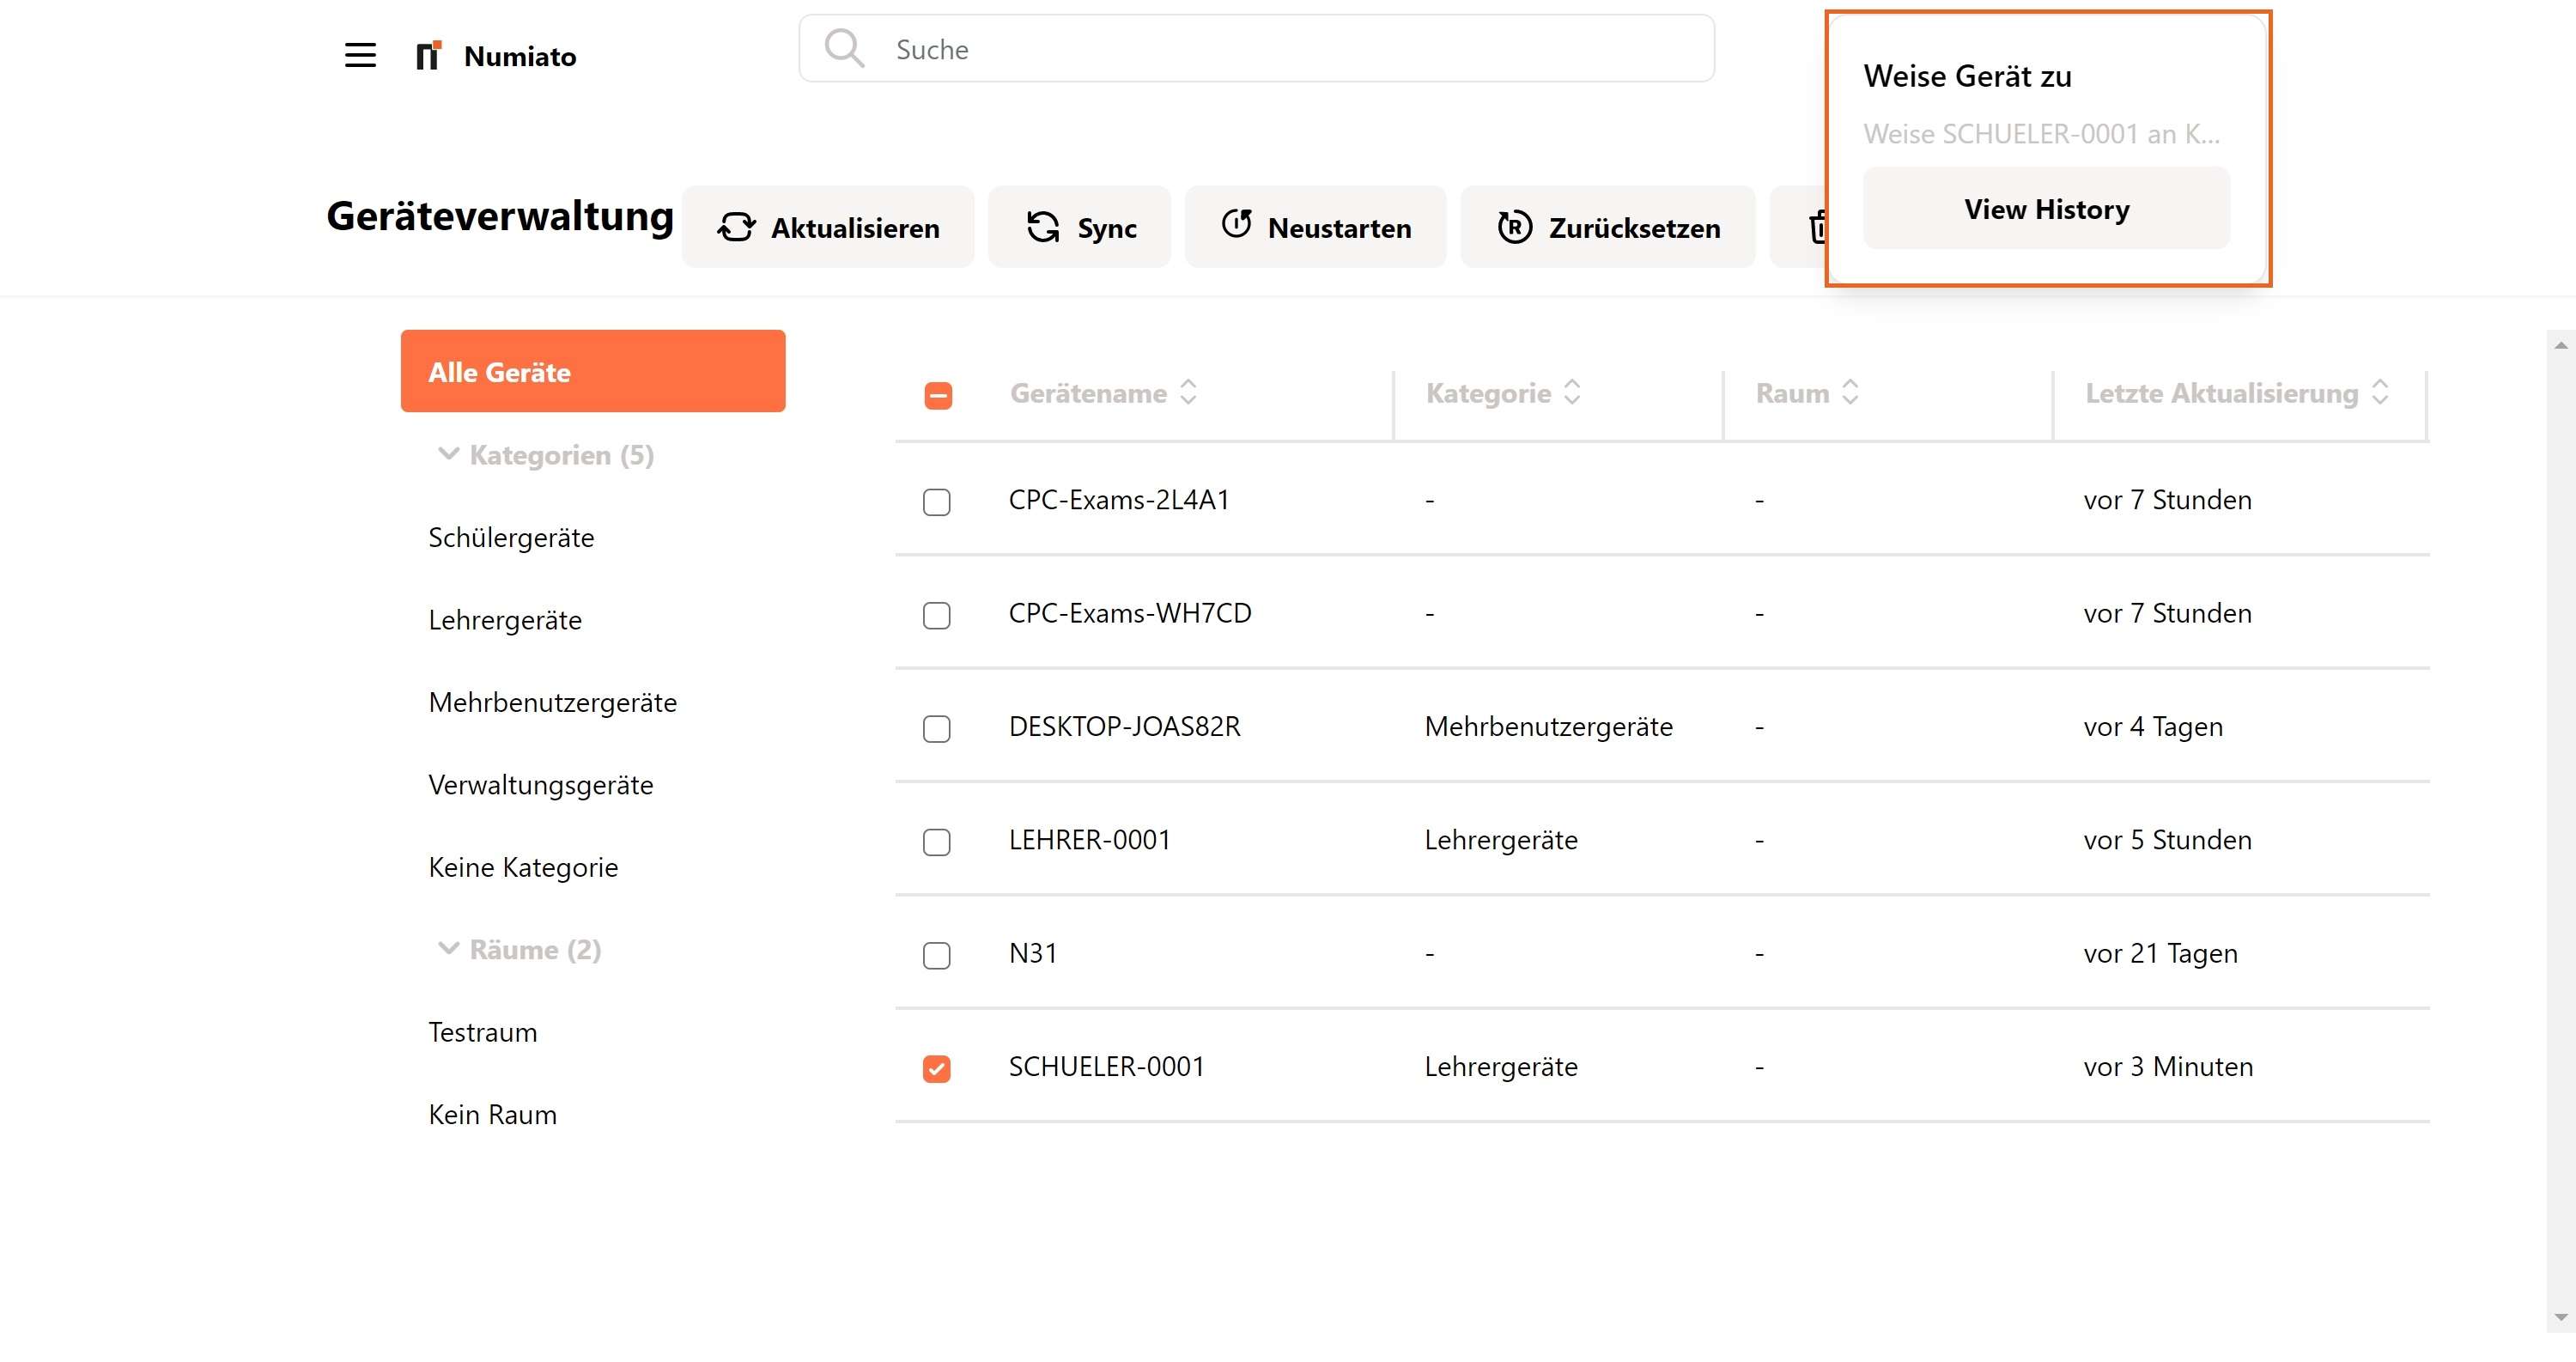2576x1362 pixels.
Task: Select Alle Geräte in sidebar
Action: coord(593,371)
